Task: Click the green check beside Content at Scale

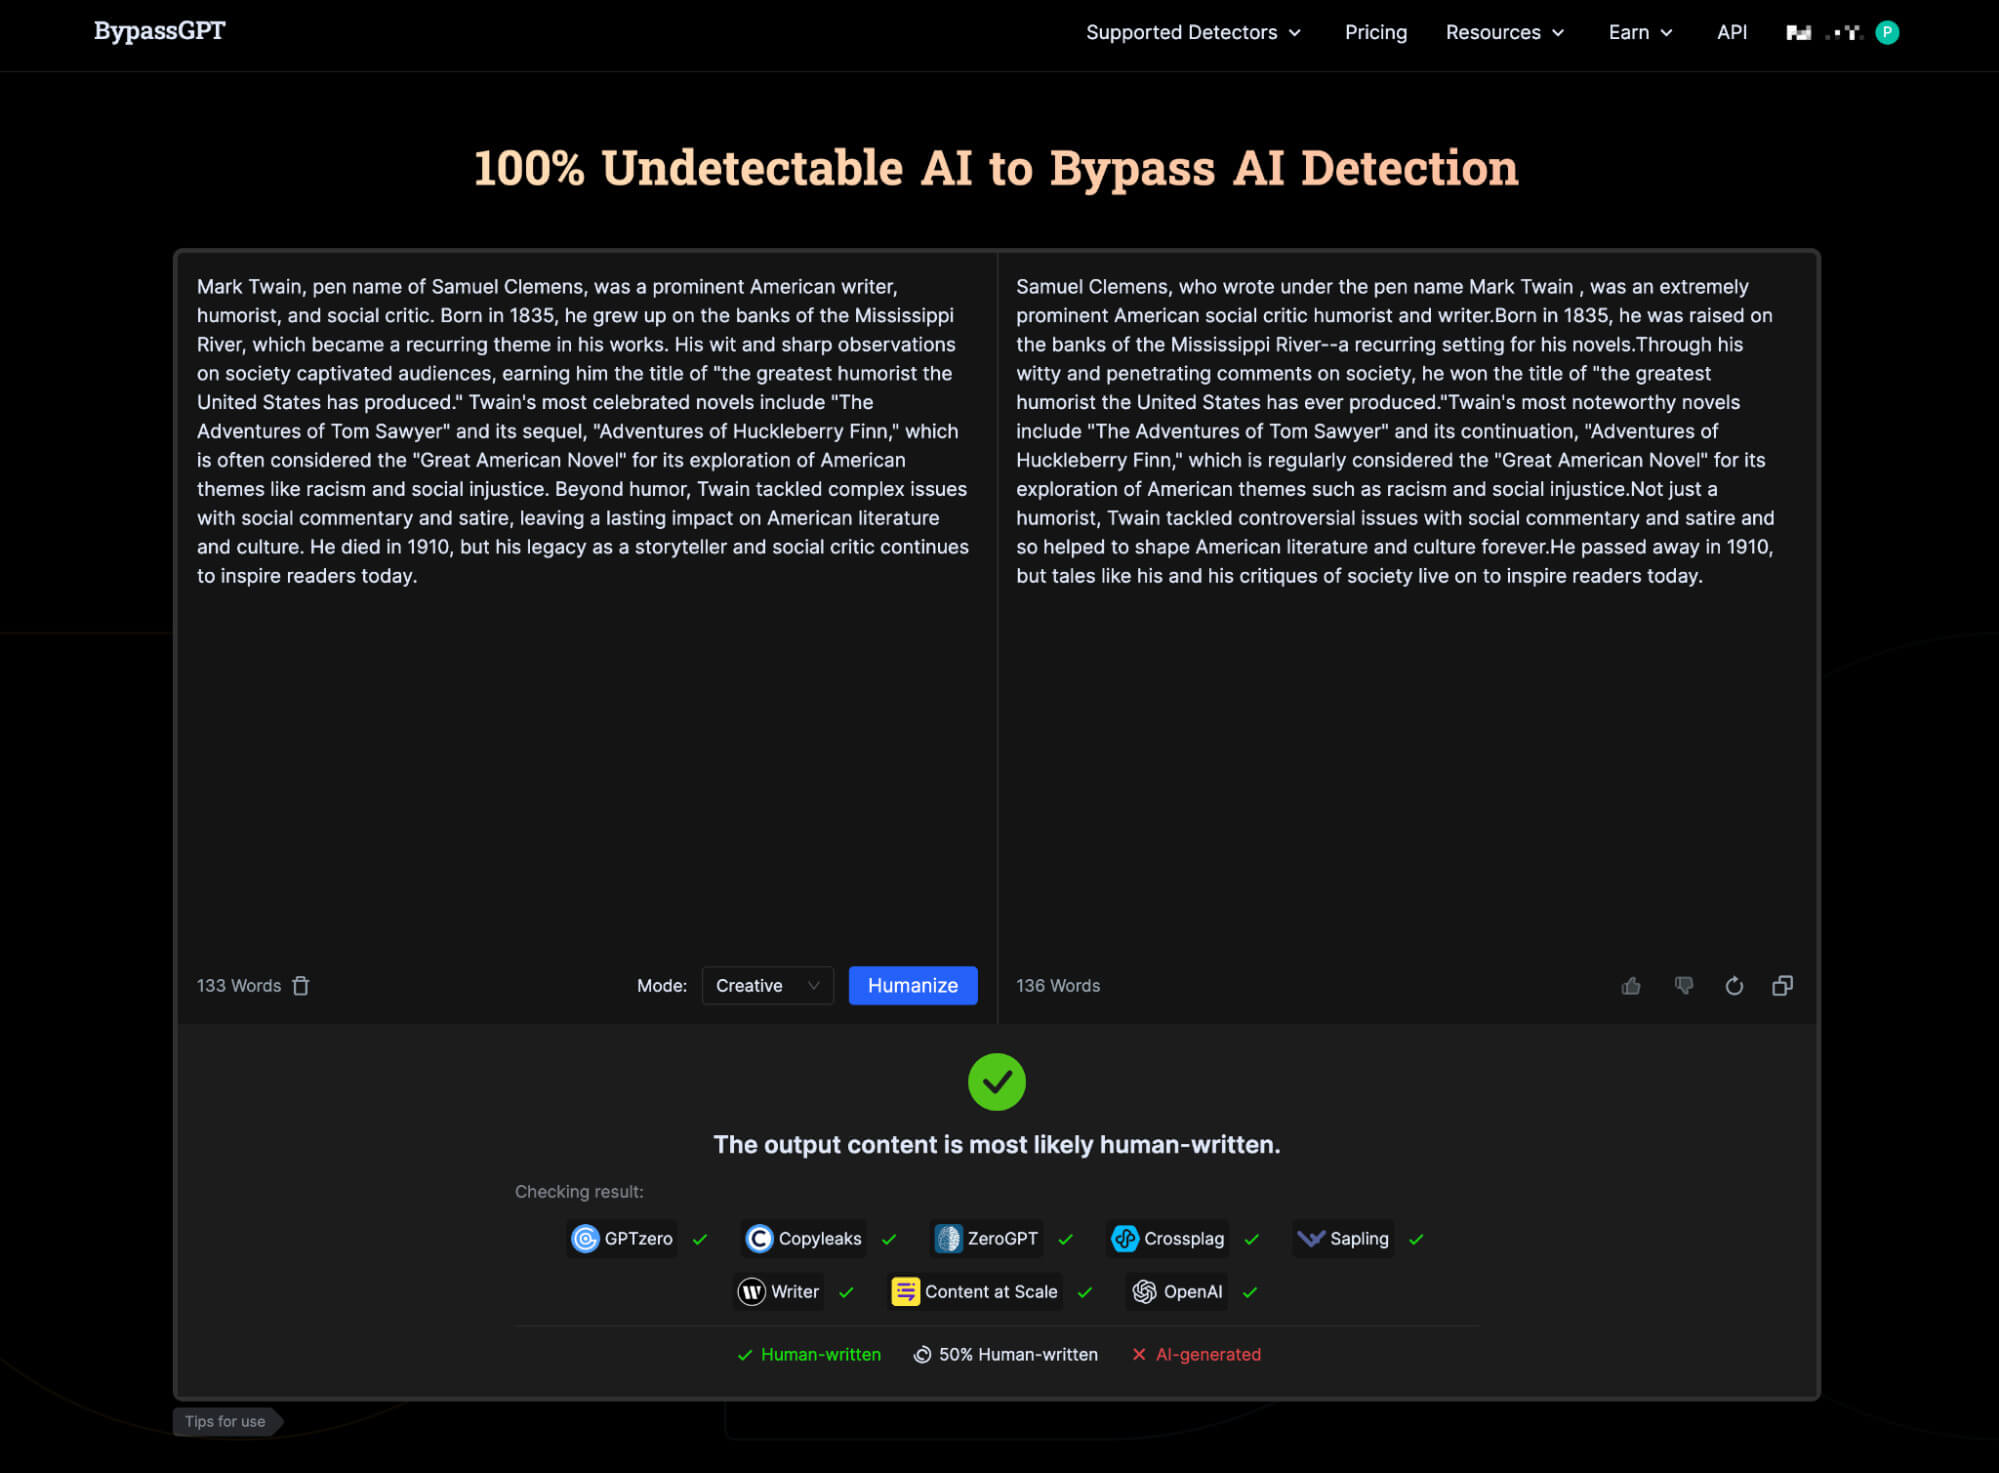Action: pos(1084,1292)
